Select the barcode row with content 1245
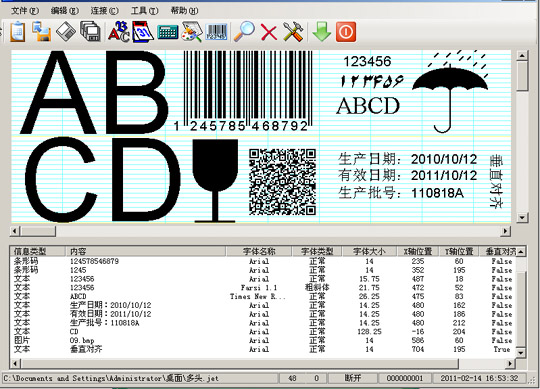 click(263, 270)
